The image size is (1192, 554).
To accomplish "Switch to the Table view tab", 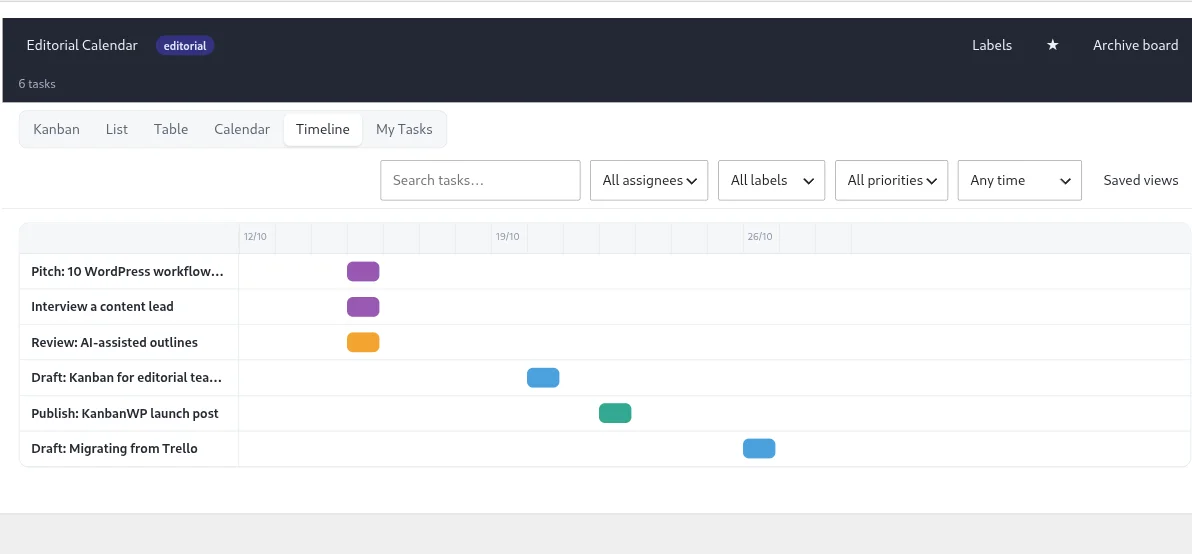I will pos(171,129).
